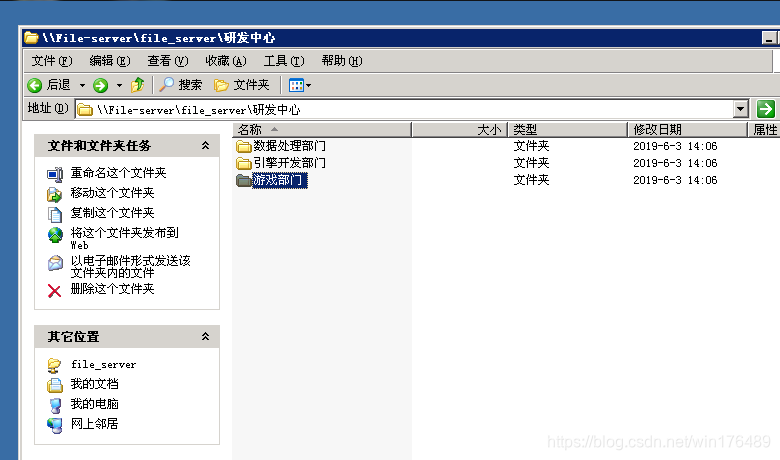Click 删除这个文件夹 link
The image size is (780, 460).
(112, 288)
